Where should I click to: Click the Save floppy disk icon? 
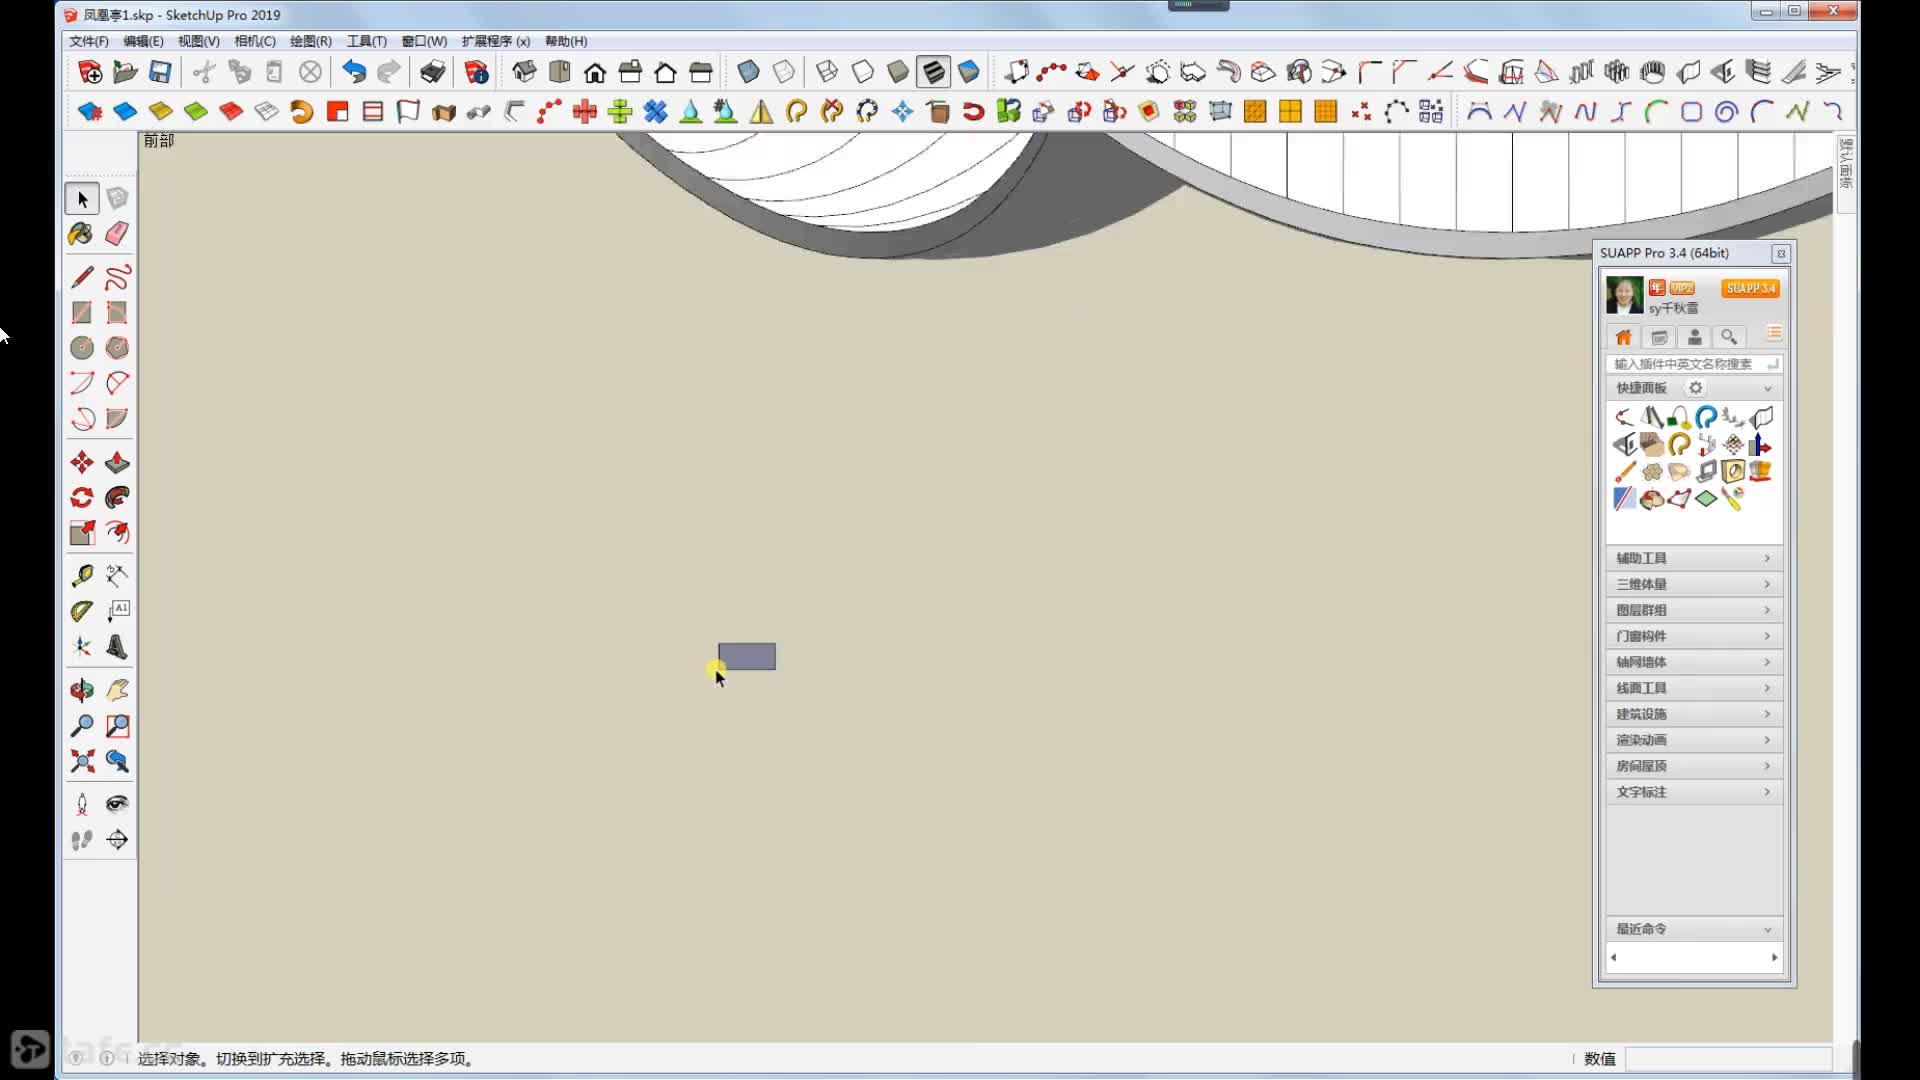(160, 72)
